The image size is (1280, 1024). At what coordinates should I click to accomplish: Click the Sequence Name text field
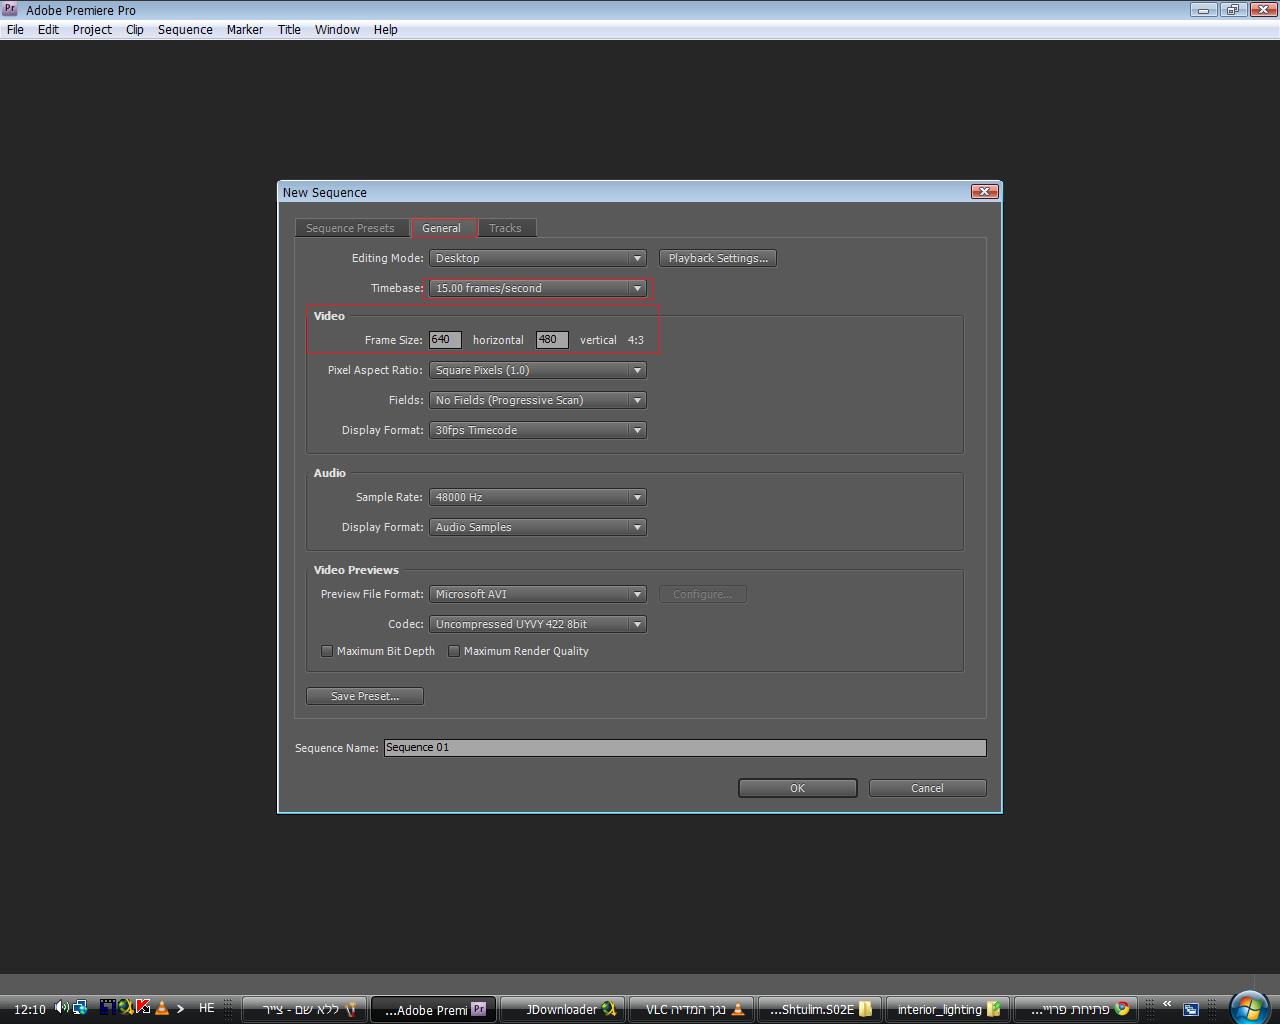click(x=685, y=748)
